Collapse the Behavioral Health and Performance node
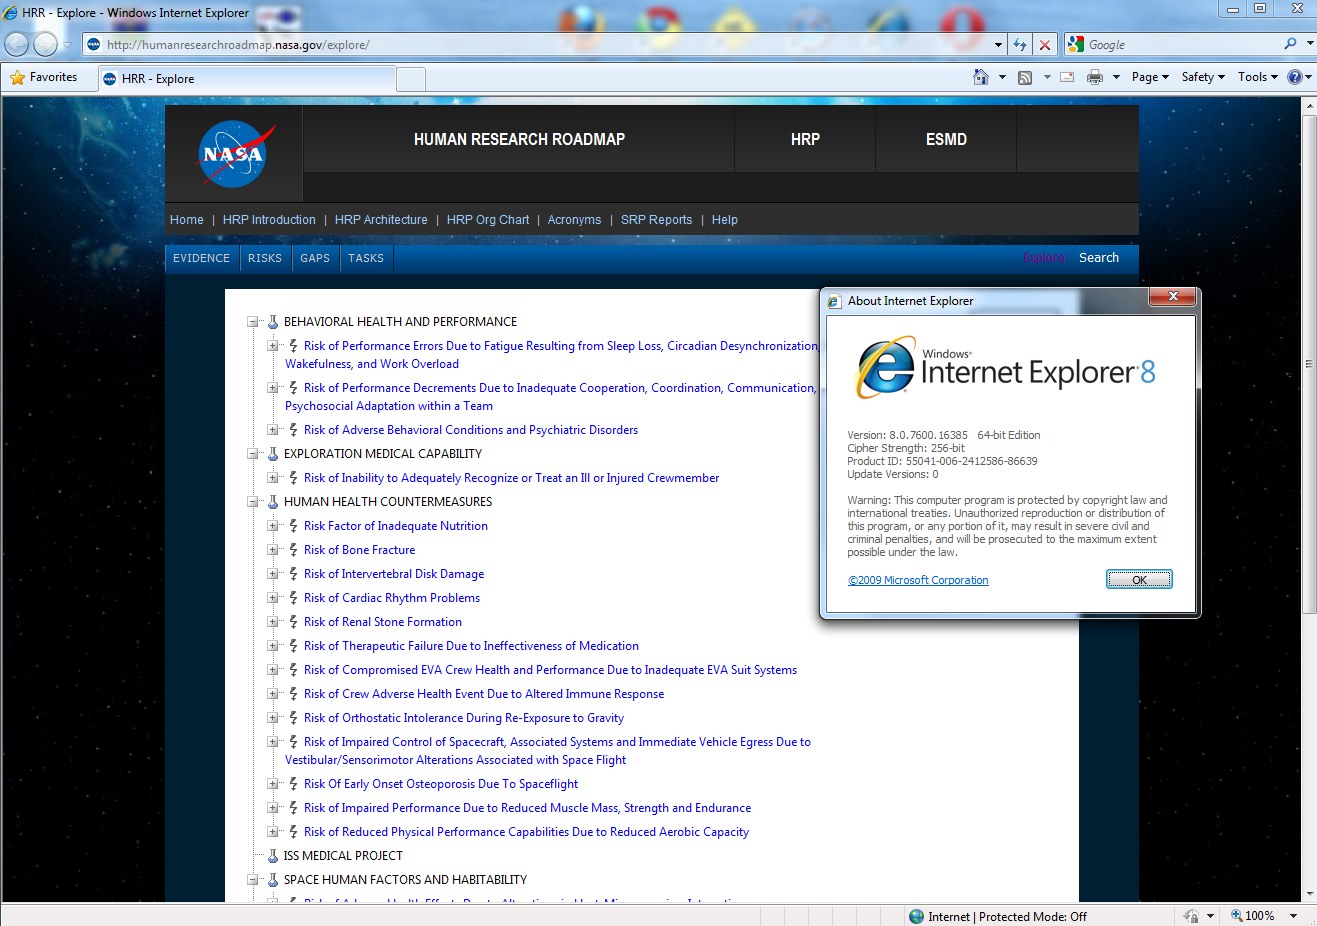 [x=253, y=322]
